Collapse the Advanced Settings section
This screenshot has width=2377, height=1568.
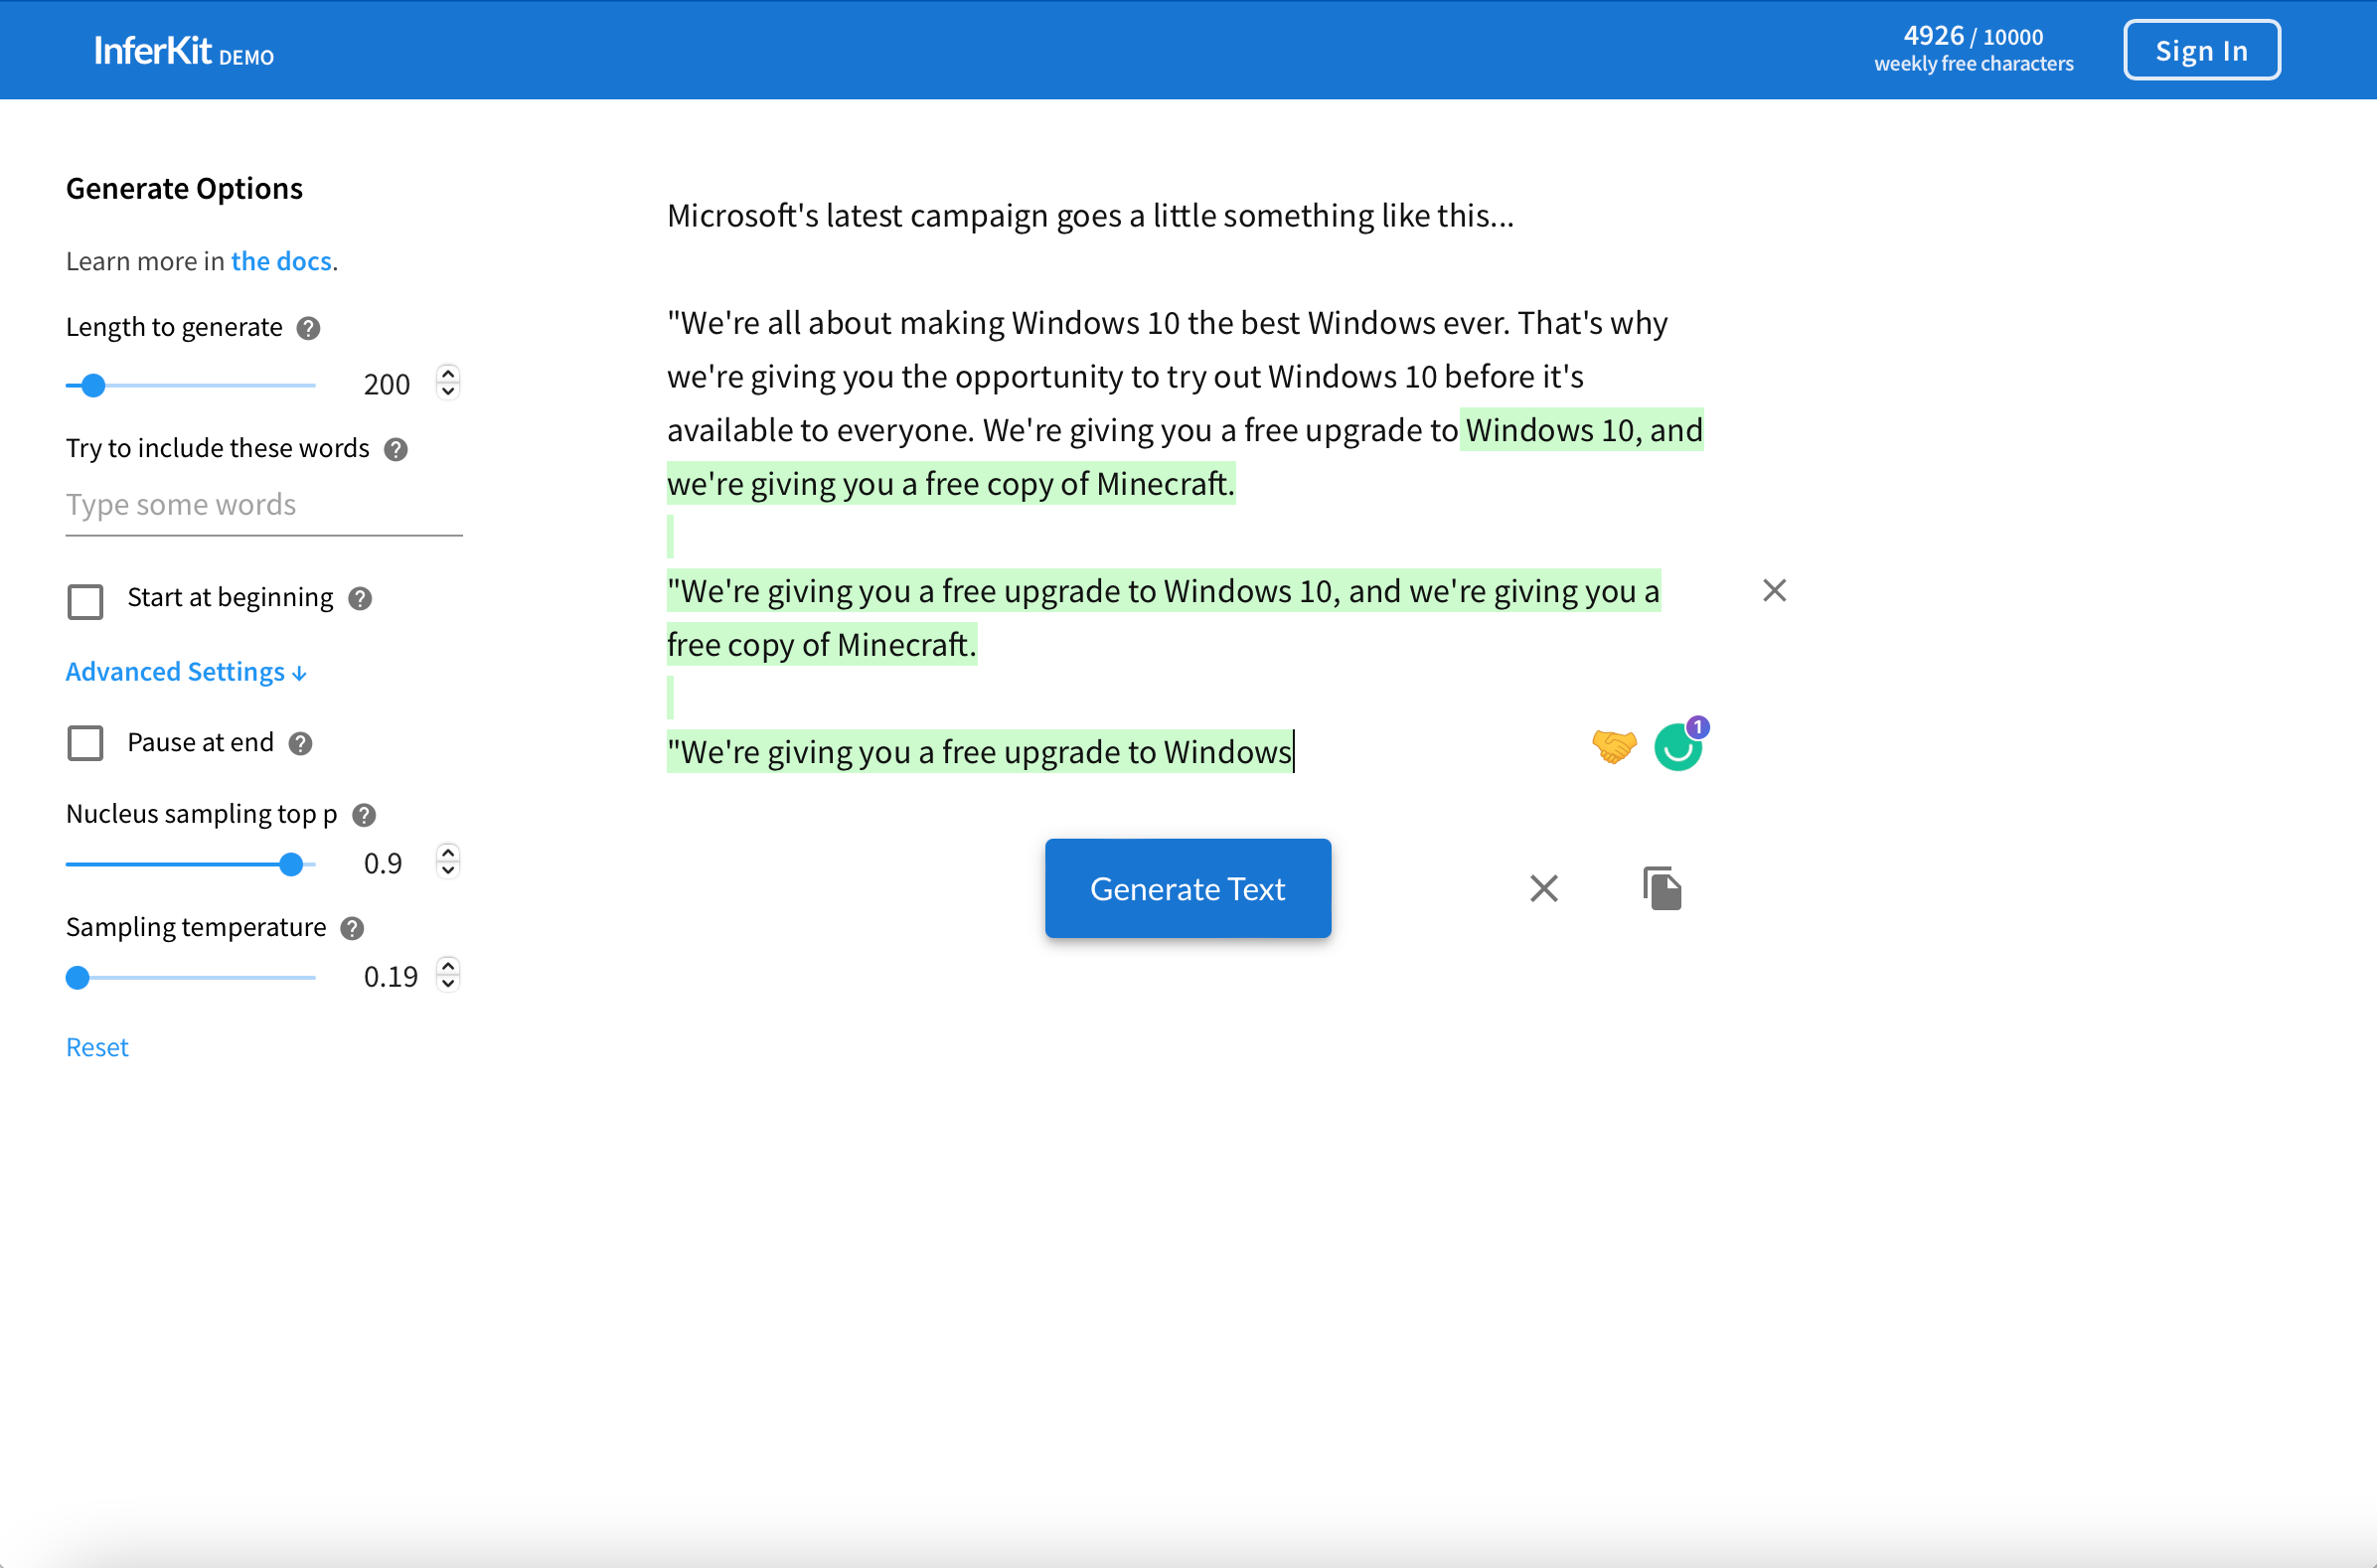(186, 672)
